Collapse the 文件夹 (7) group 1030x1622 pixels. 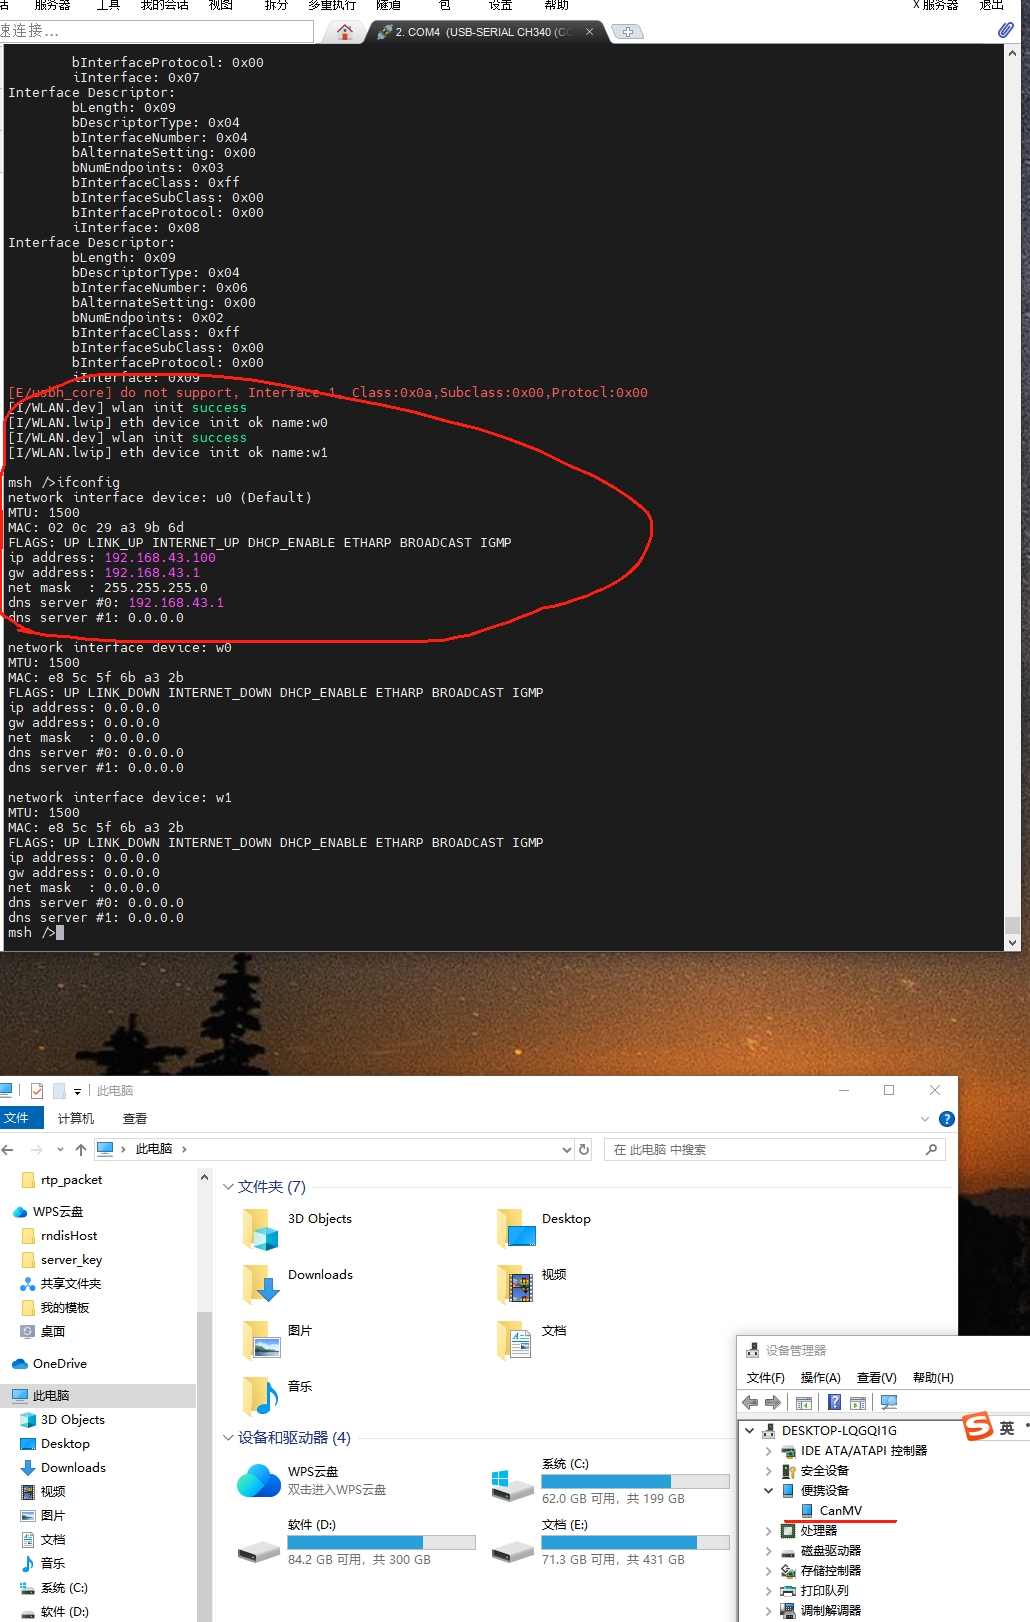point(228,1187)
